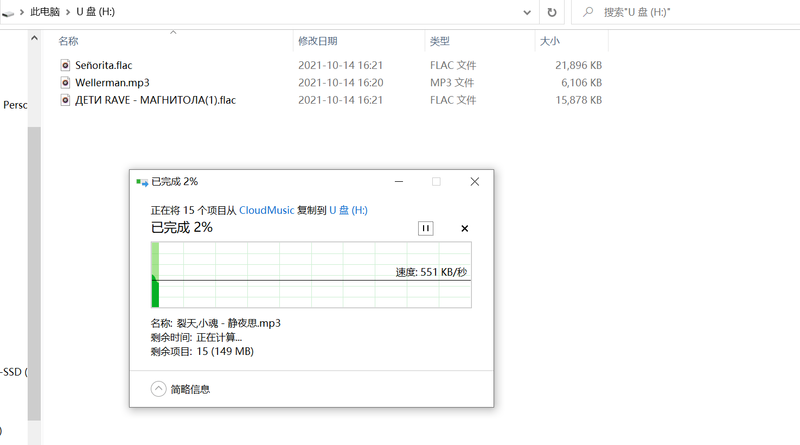Select the Señorita.flac file icon

click(65, 65)
